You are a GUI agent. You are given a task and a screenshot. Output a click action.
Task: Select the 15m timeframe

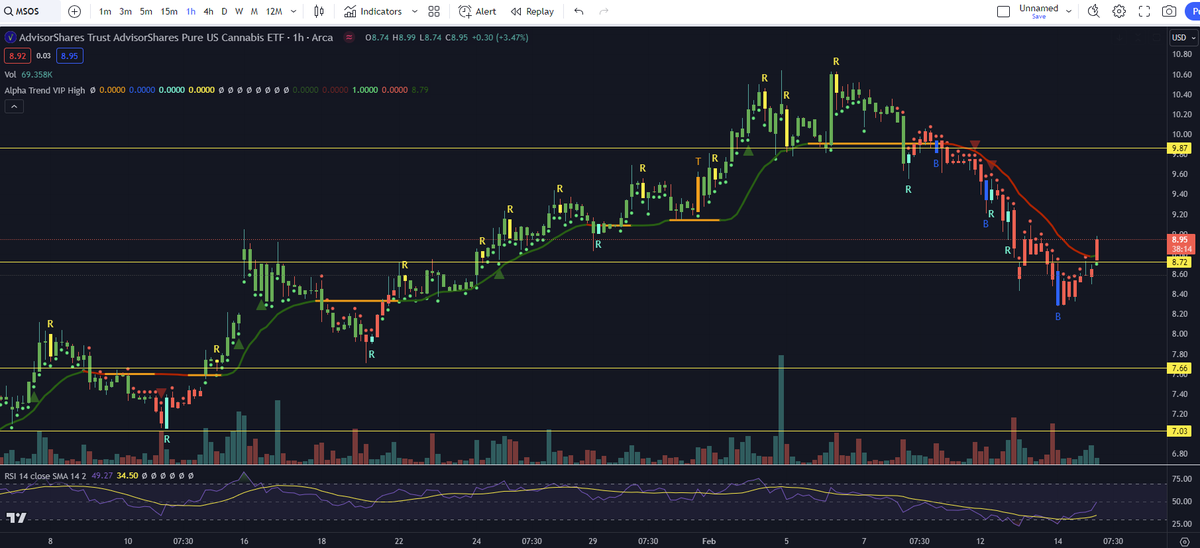click(169, 11)
